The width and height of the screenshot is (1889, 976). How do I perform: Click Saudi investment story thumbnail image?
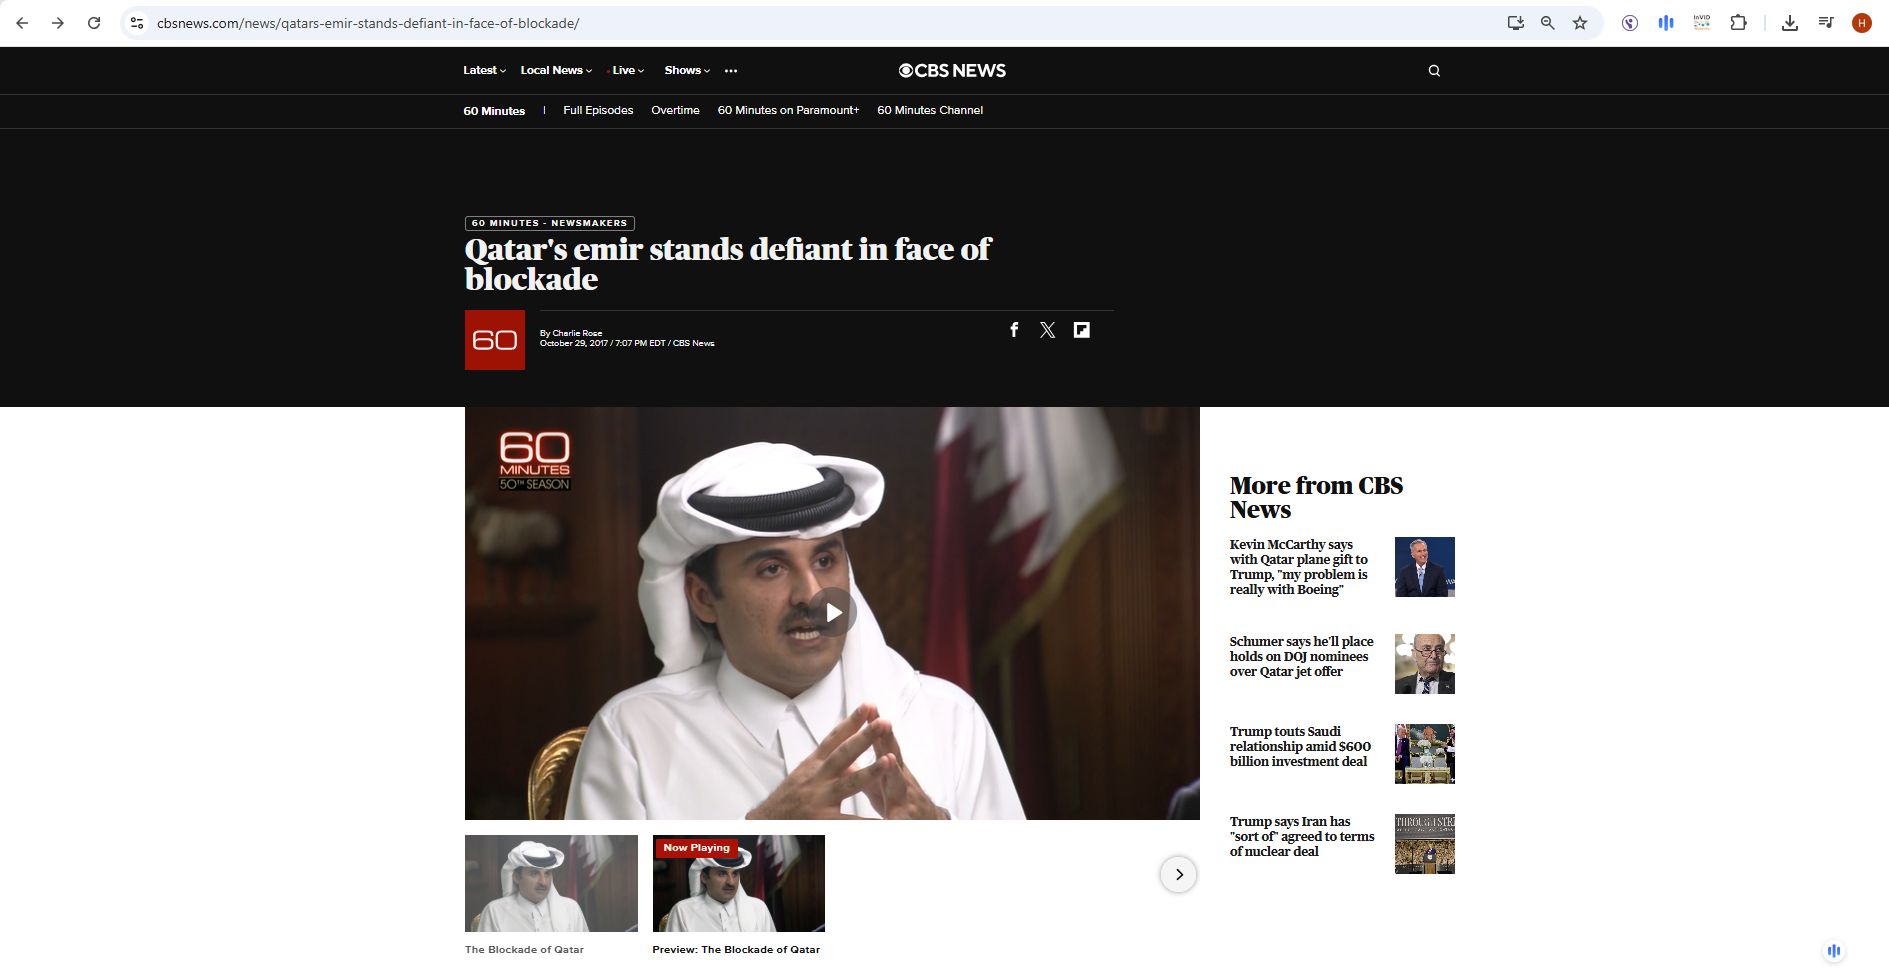pos(1425,754)
